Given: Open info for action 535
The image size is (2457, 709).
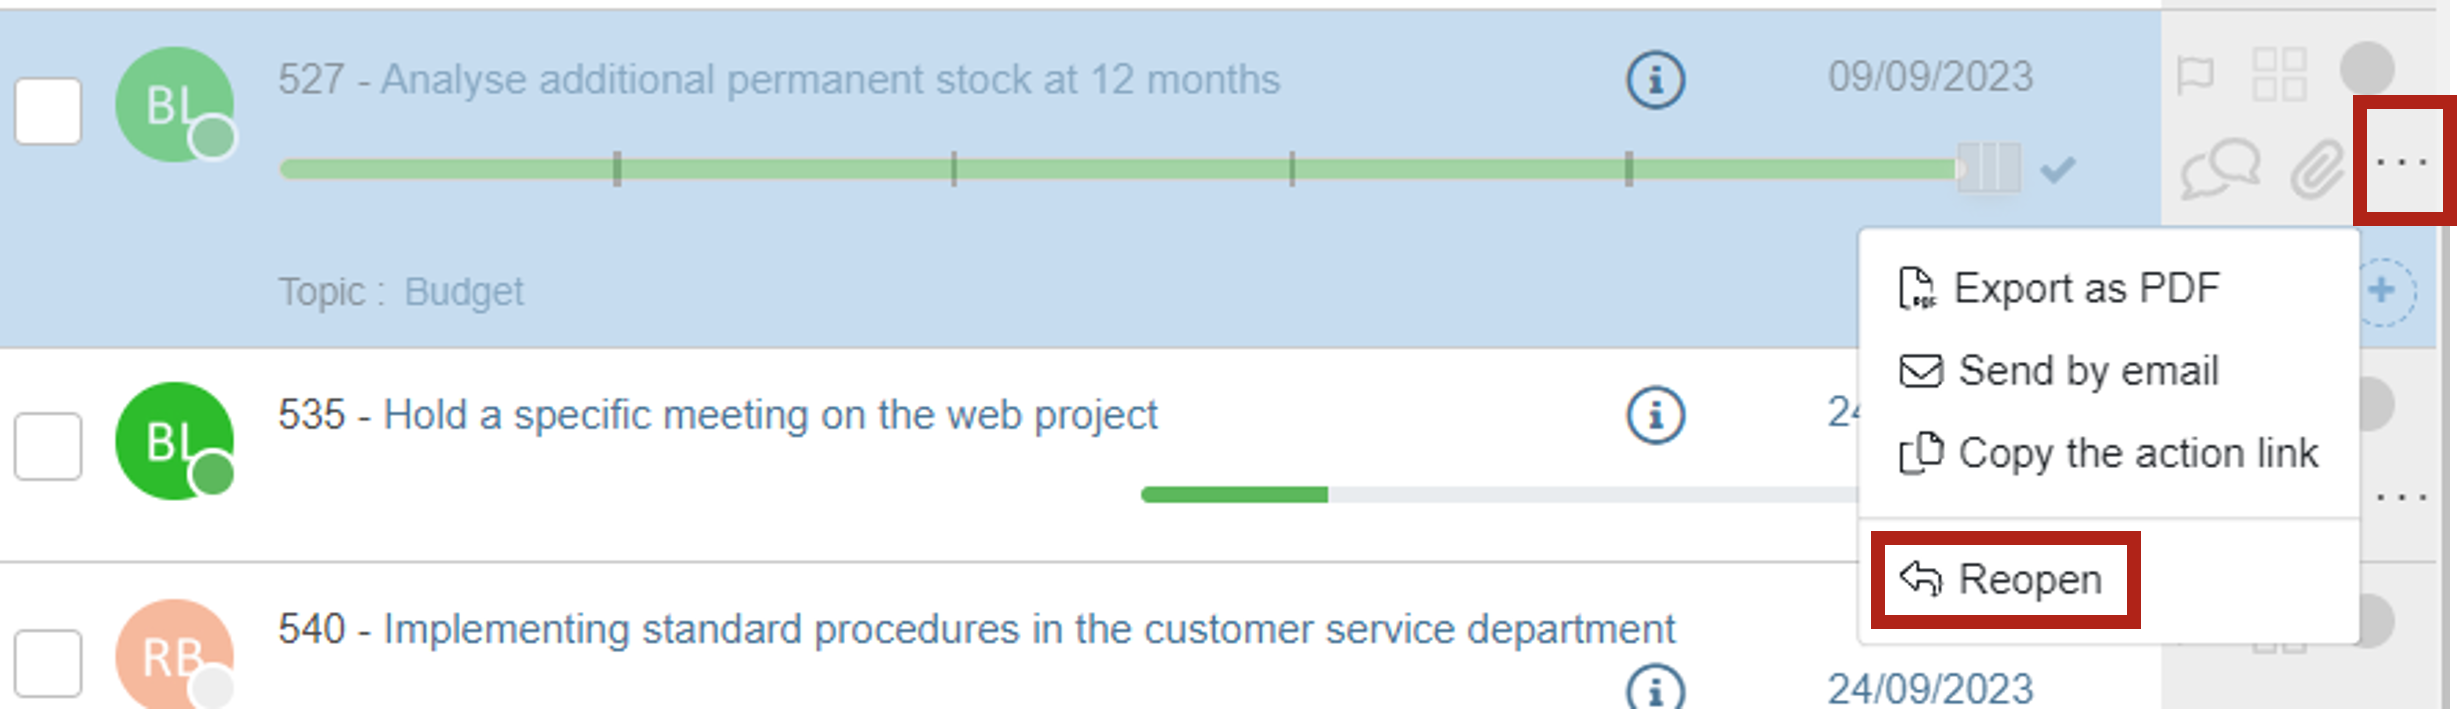Looking at the screenshot, I should [x=1655, y=415].
